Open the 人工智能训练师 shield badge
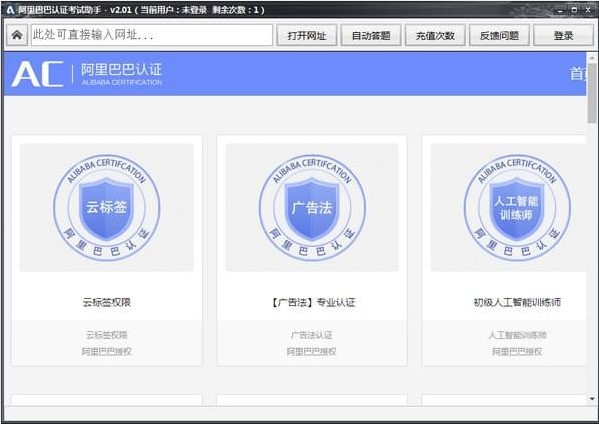Image resolution: width=599 pixels, height=424 pixels. 517,207
